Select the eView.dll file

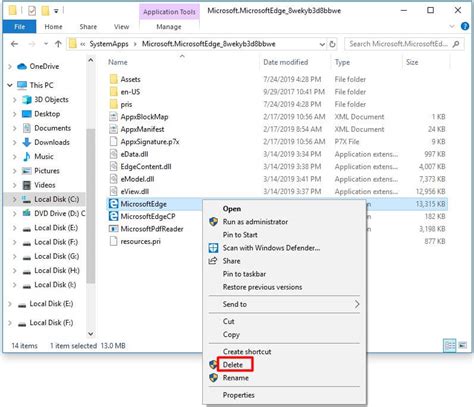pyautogui.click(x=135, y=192)
